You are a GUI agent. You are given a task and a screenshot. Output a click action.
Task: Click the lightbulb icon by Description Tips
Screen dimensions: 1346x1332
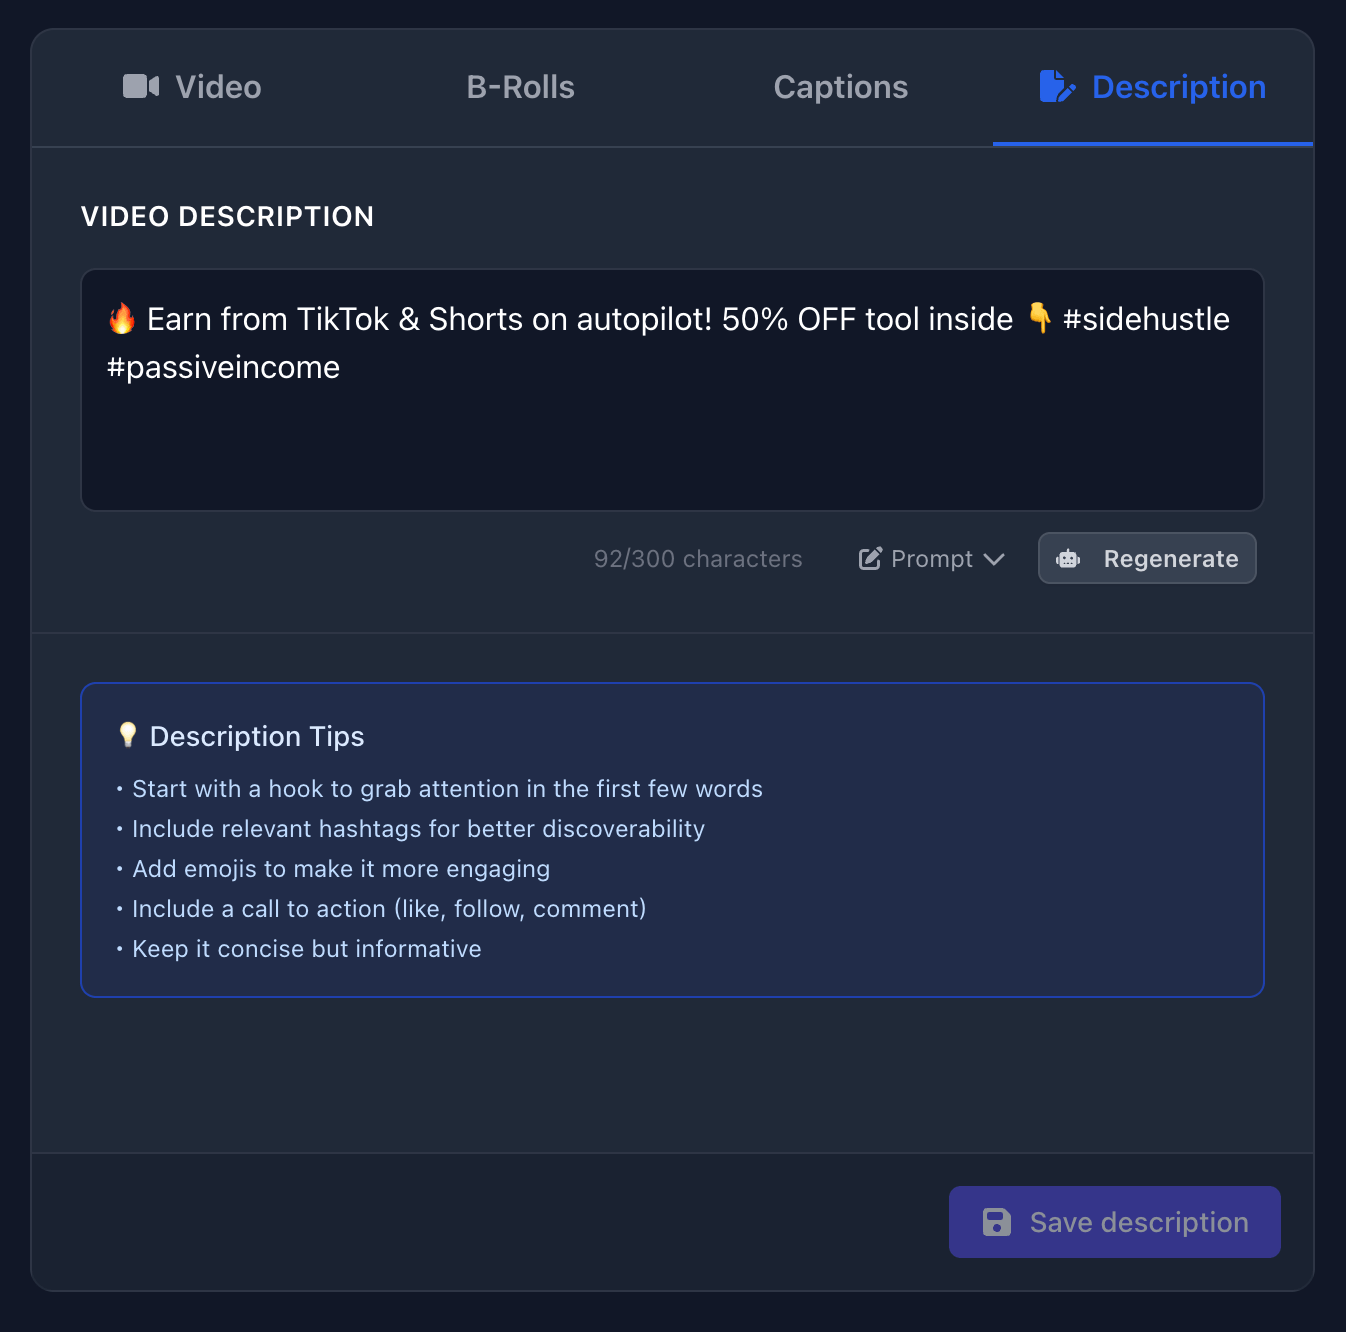pos(127,735)
